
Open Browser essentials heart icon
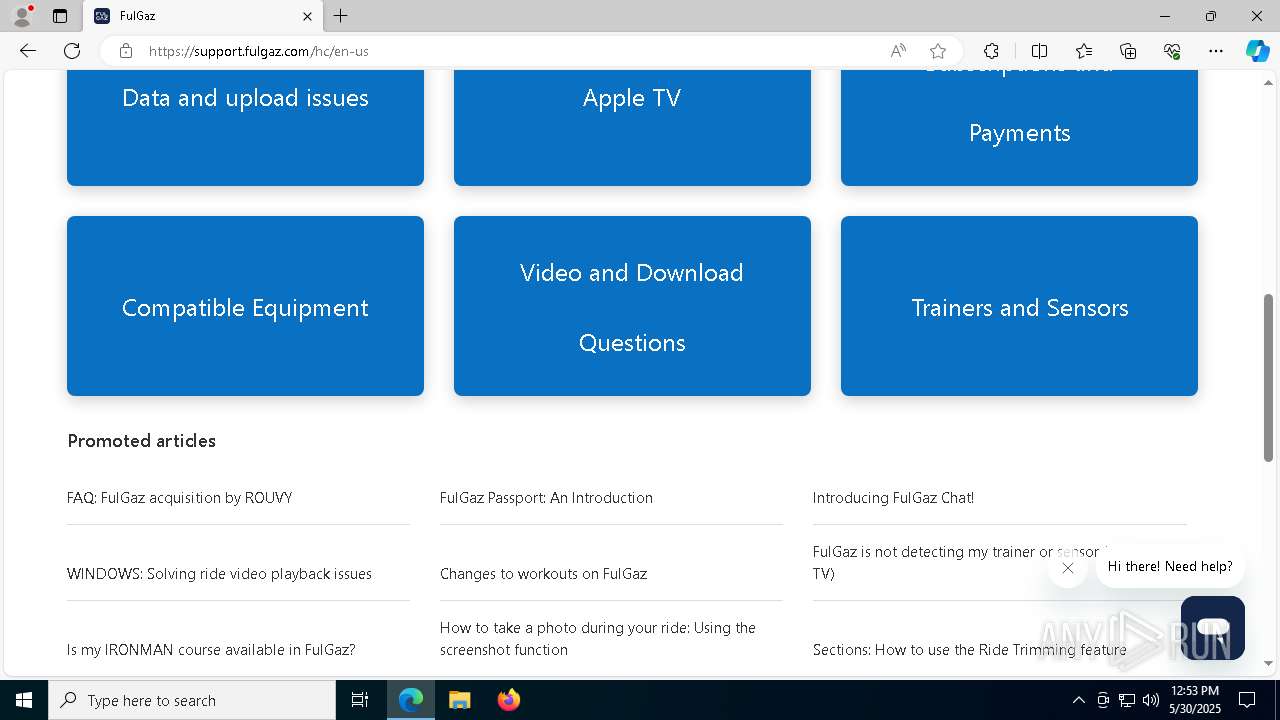(x=1172, y=51)
